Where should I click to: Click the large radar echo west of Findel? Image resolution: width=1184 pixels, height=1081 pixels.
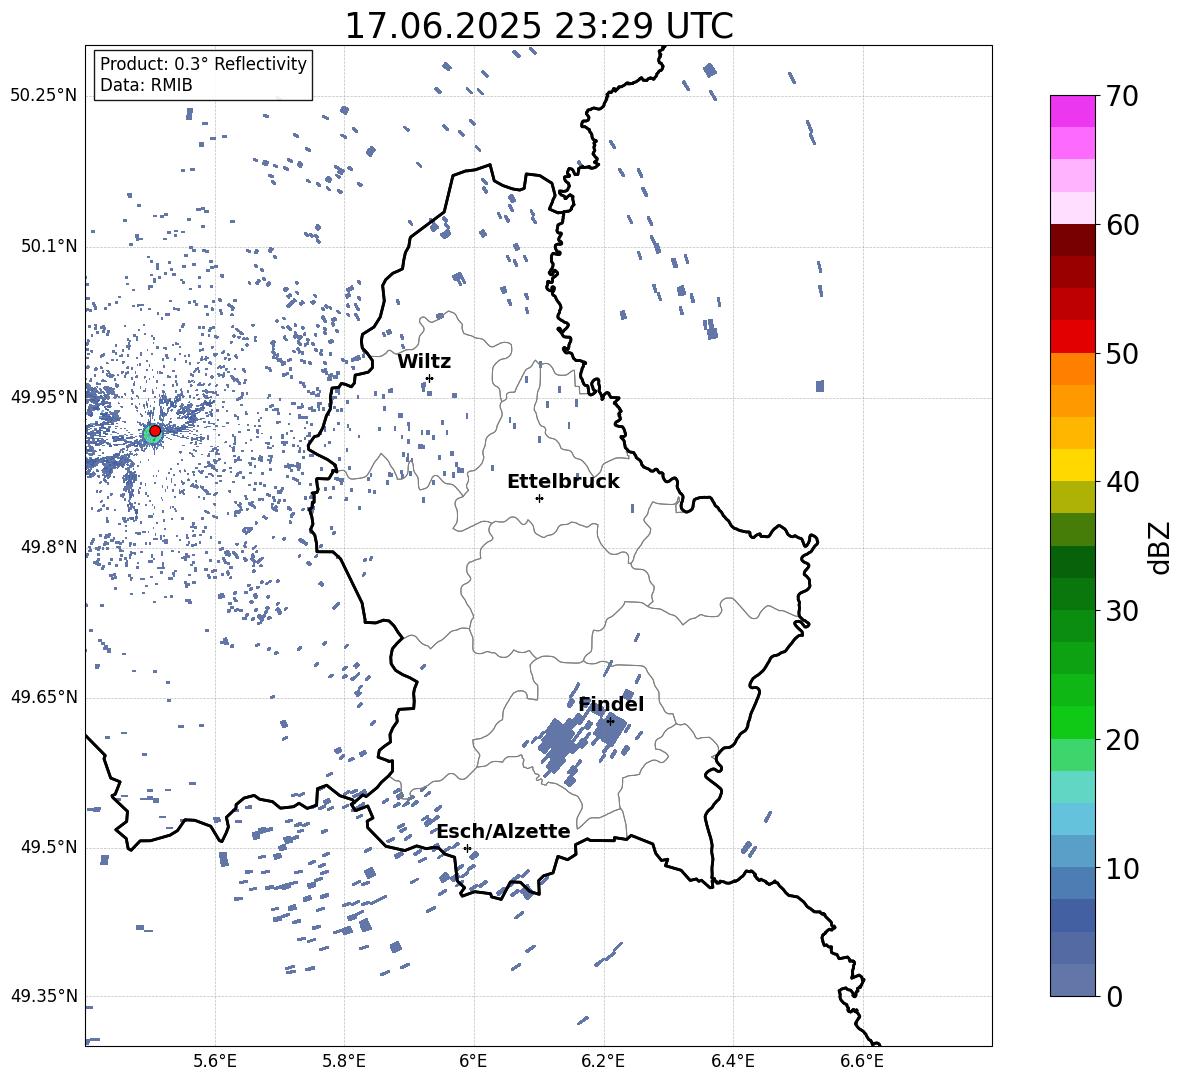[x=560, y=744]
